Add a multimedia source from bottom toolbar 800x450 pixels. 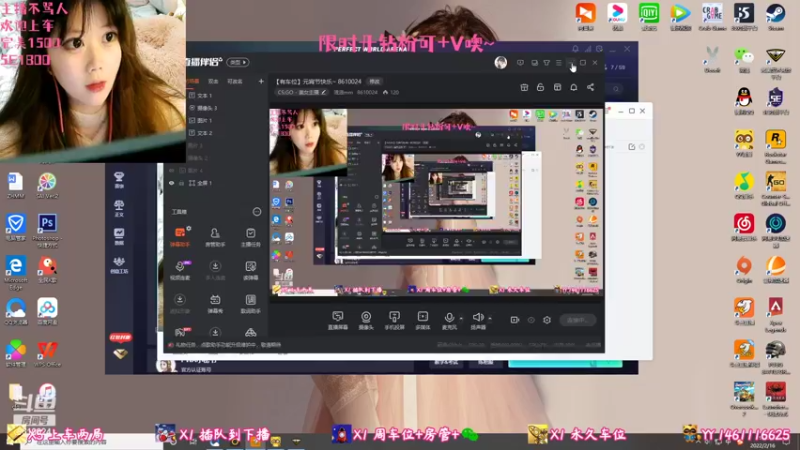click(x=423, y=320)
